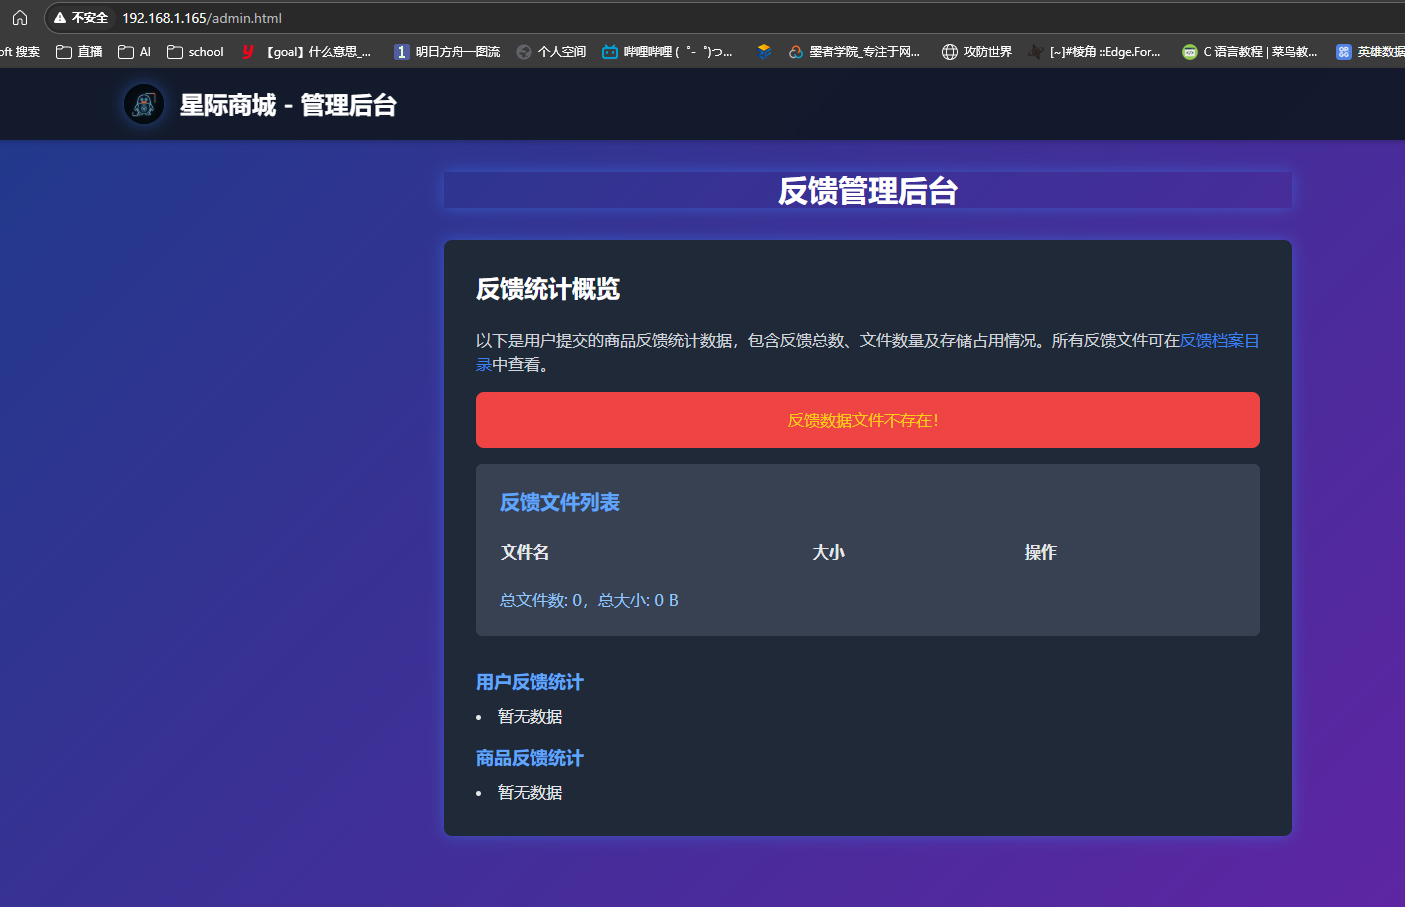Viewport: 1405px width, 907px height.
Task: Select the 文件名 column header
Action: (524, 551)
